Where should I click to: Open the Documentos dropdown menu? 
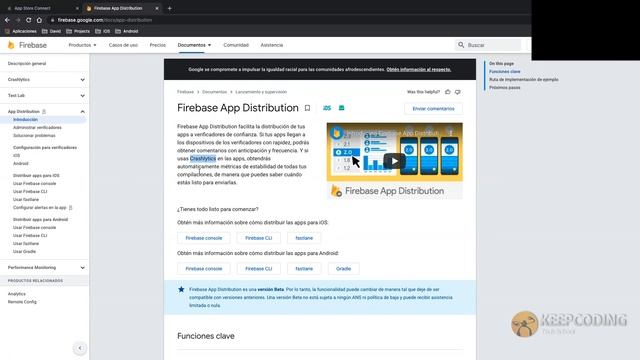click(x=194, y=45)
